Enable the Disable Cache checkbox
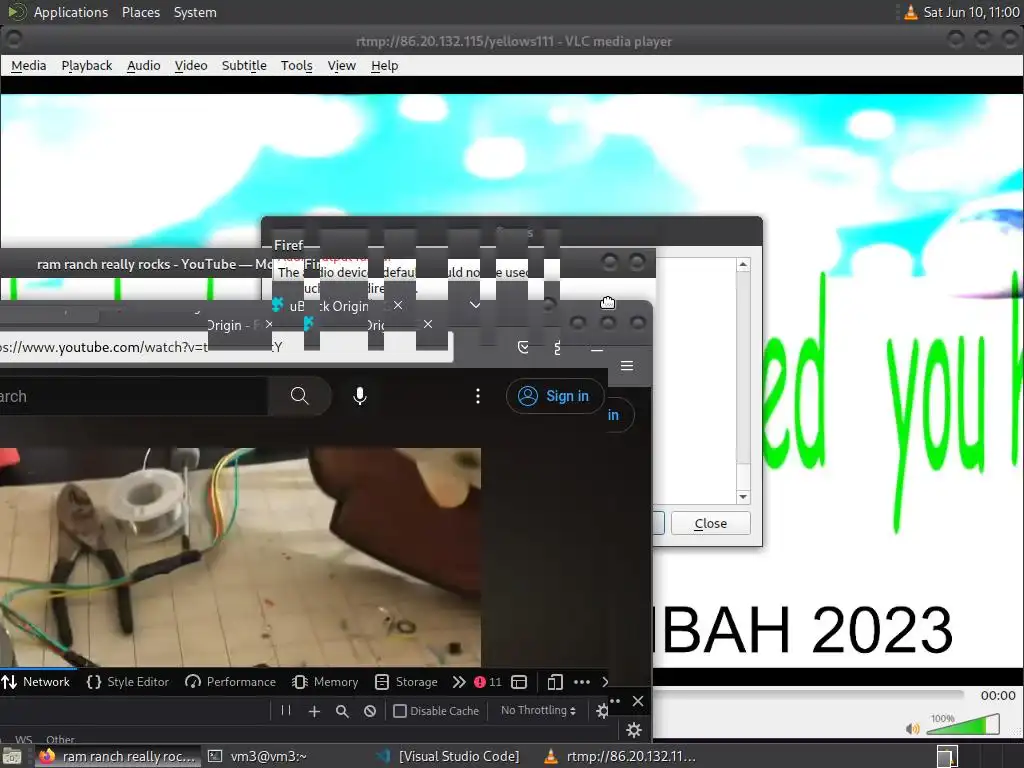Image resolution: width=1024 pixels, height=768 pixels. coord(400,711)
